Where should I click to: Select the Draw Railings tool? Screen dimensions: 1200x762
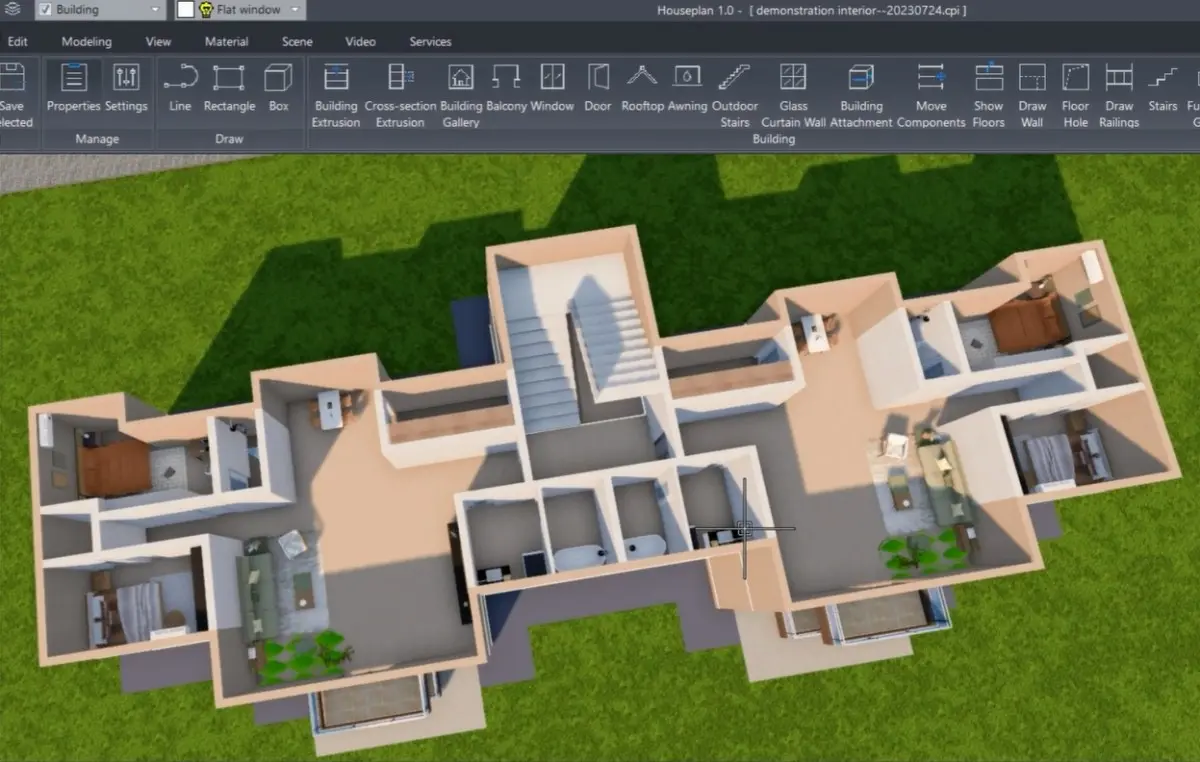1119,95
